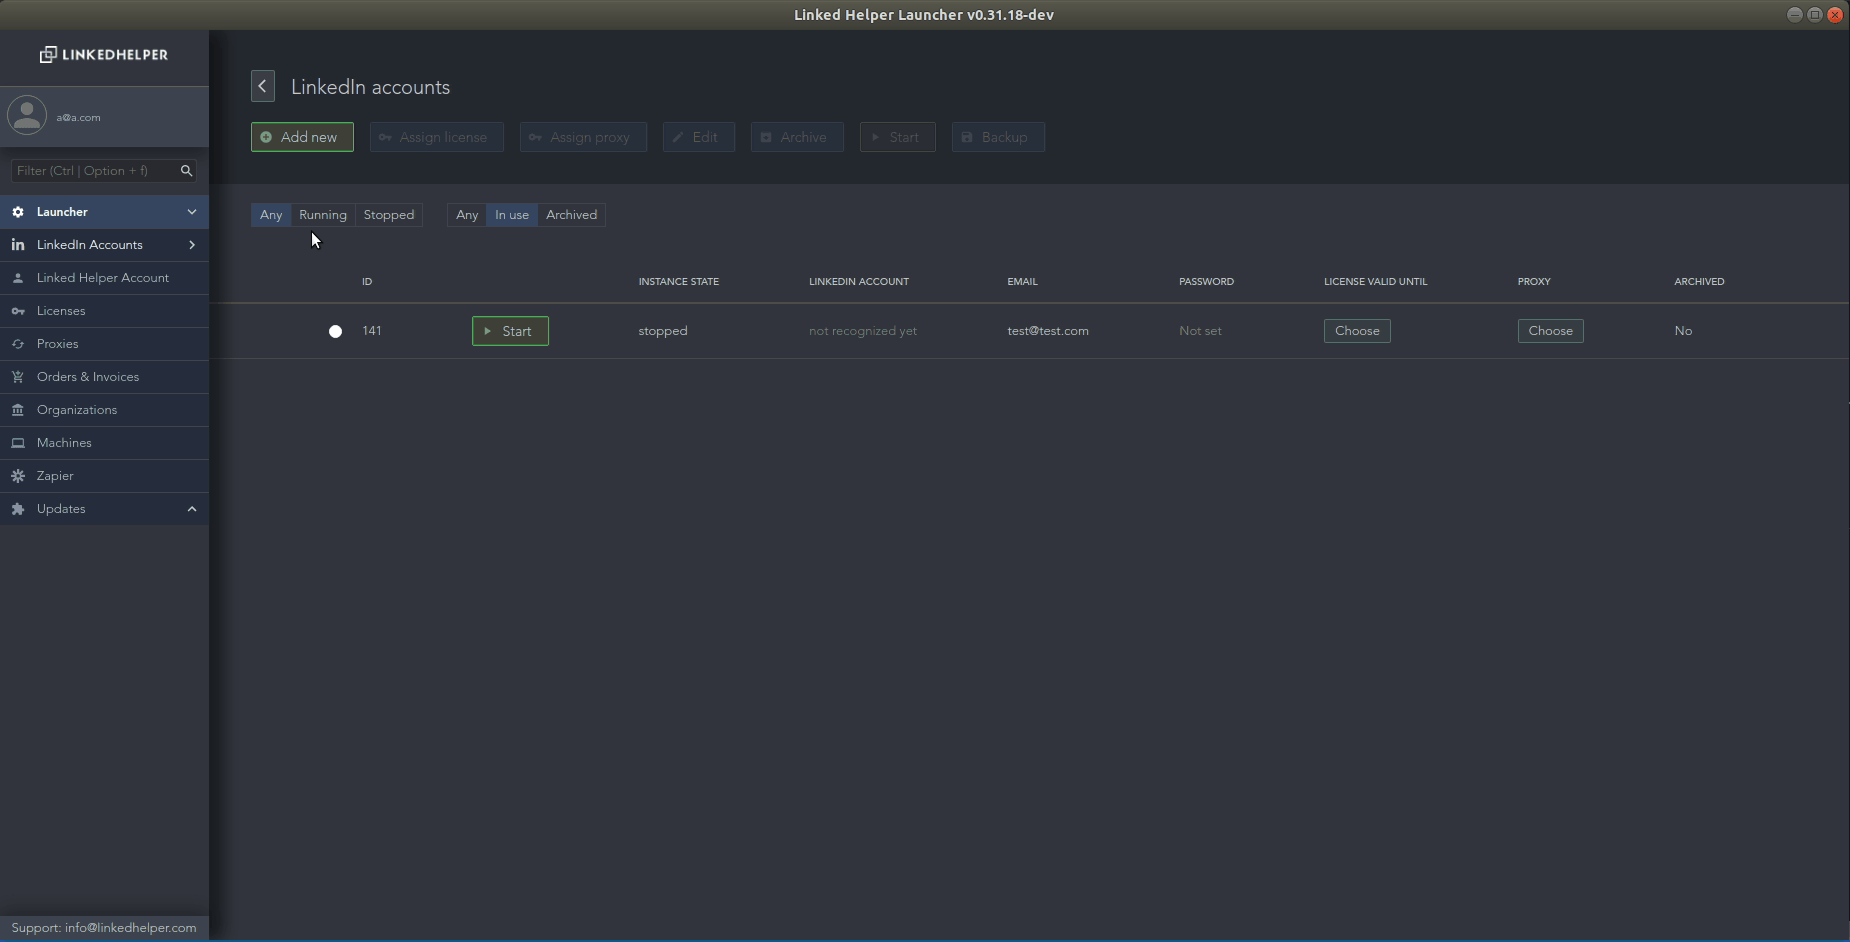Image resolution: width=1850 pixels, height=942 pixels.
Task: Click the LinkedIn Accounts 'in' icon
Action: [18, 245]
